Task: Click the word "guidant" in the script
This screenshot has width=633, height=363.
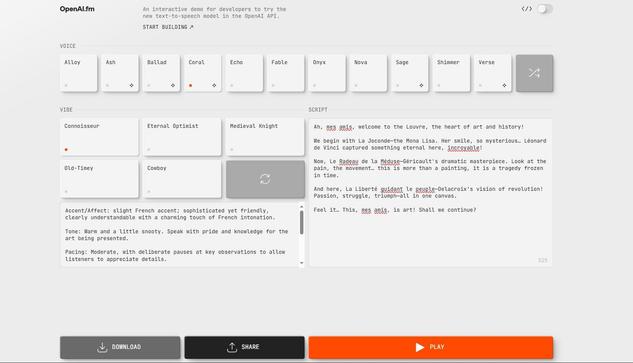Action: click(392, 189)
